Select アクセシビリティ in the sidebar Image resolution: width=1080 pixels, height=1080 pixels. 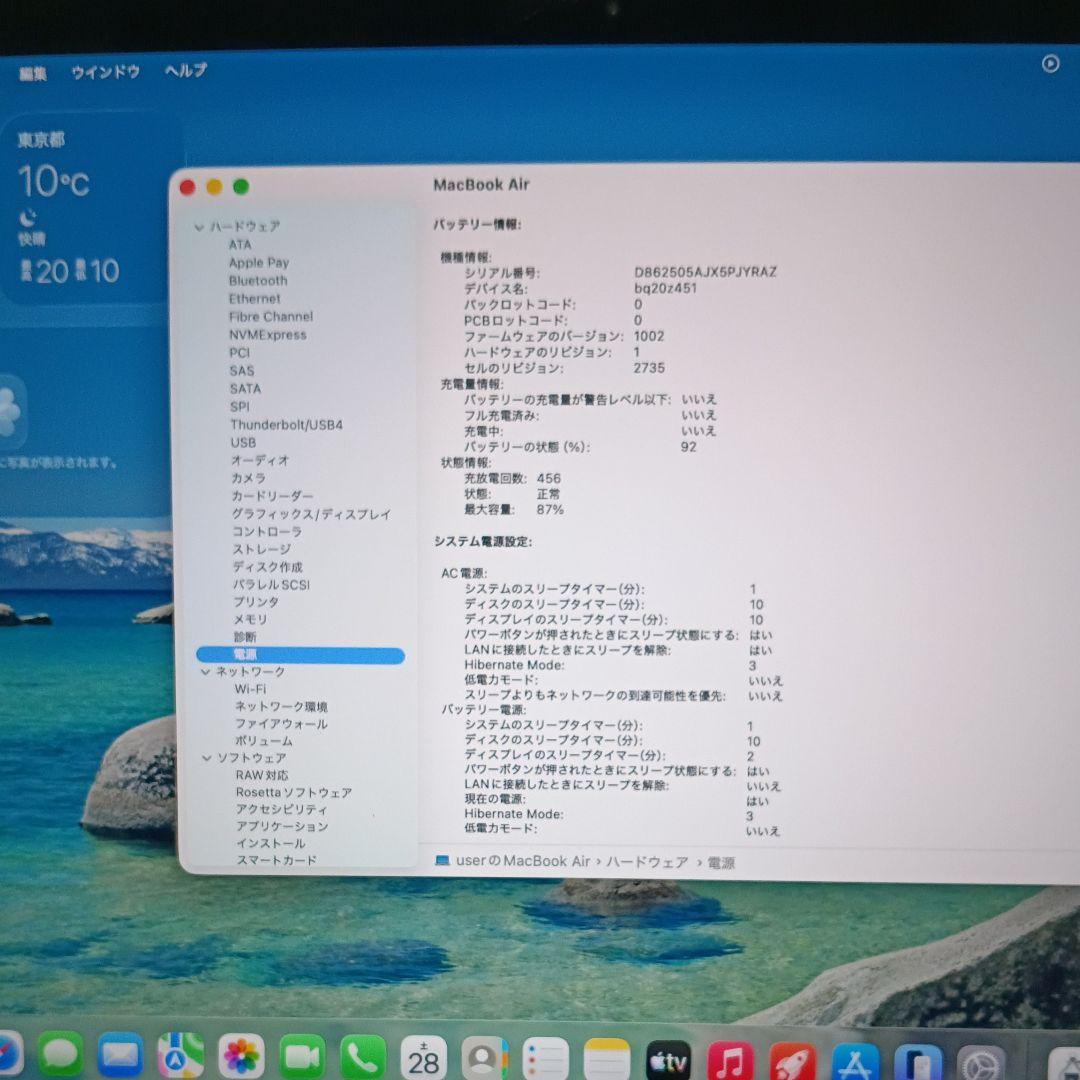click(282, 809)
